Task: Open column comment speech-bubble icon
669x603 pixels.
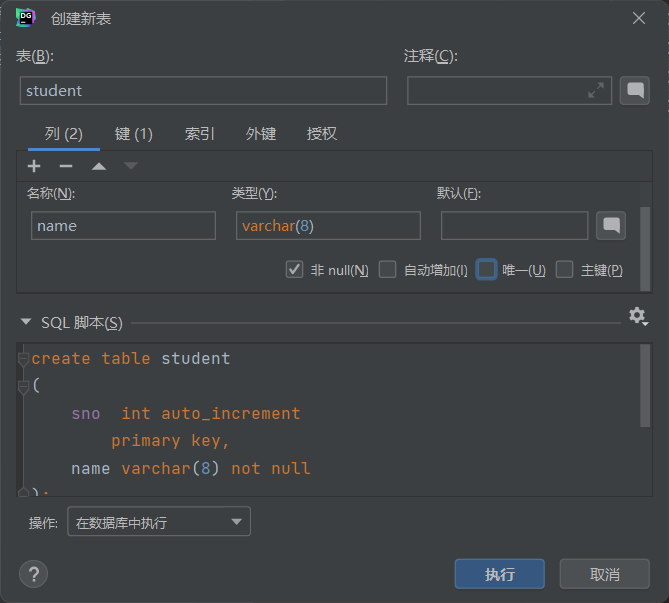Action: pos(611,226)
